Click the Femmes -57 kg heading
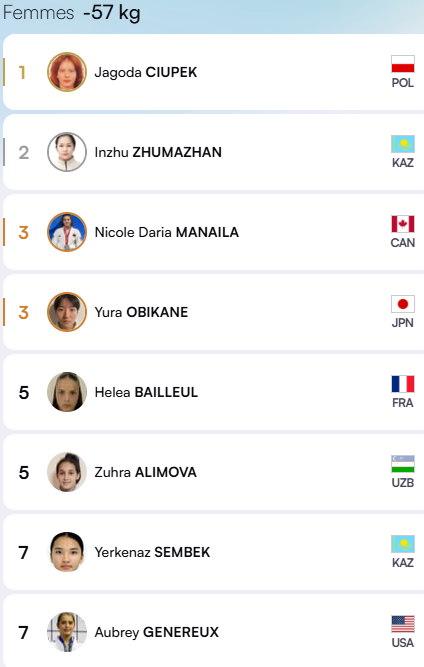The width and height of the screenshot is (424, 667). pyautogui.click(x=71, y=13)
